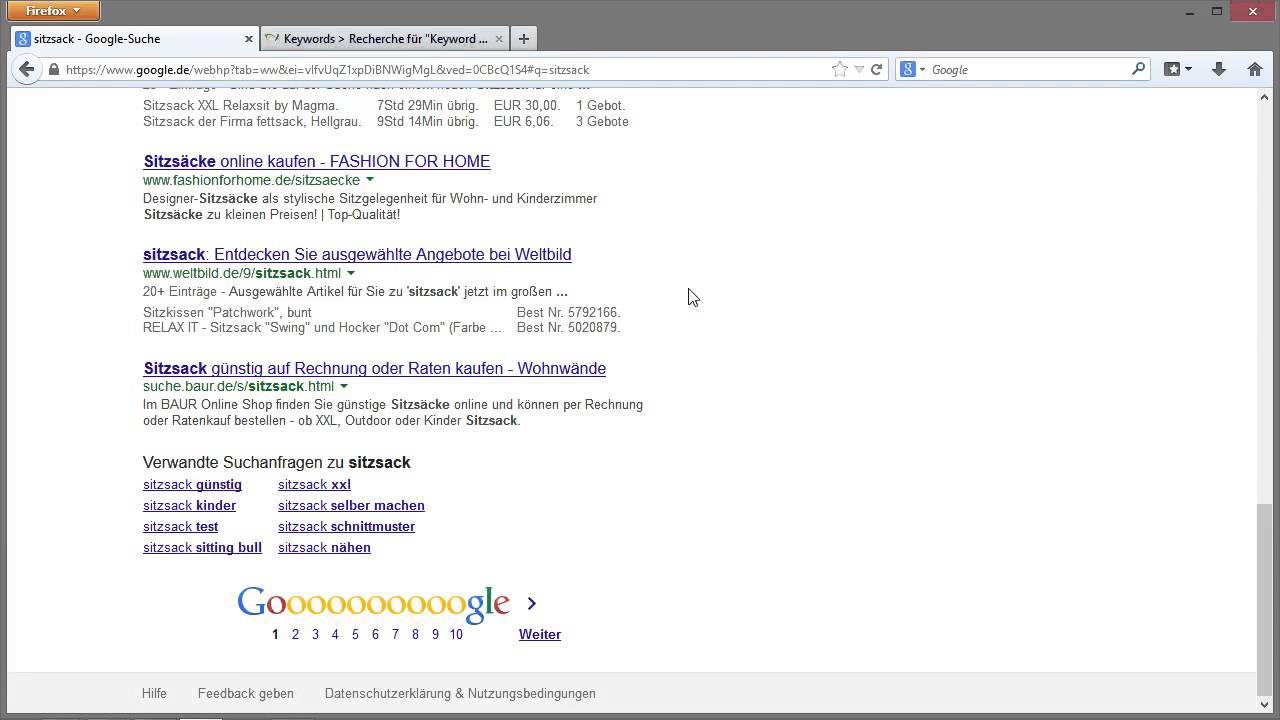The width and height of the screenshot is (1280, 720).
Task: Select related search sitzsack günstig
Action: pyautogui.click(x=192, y=484)
